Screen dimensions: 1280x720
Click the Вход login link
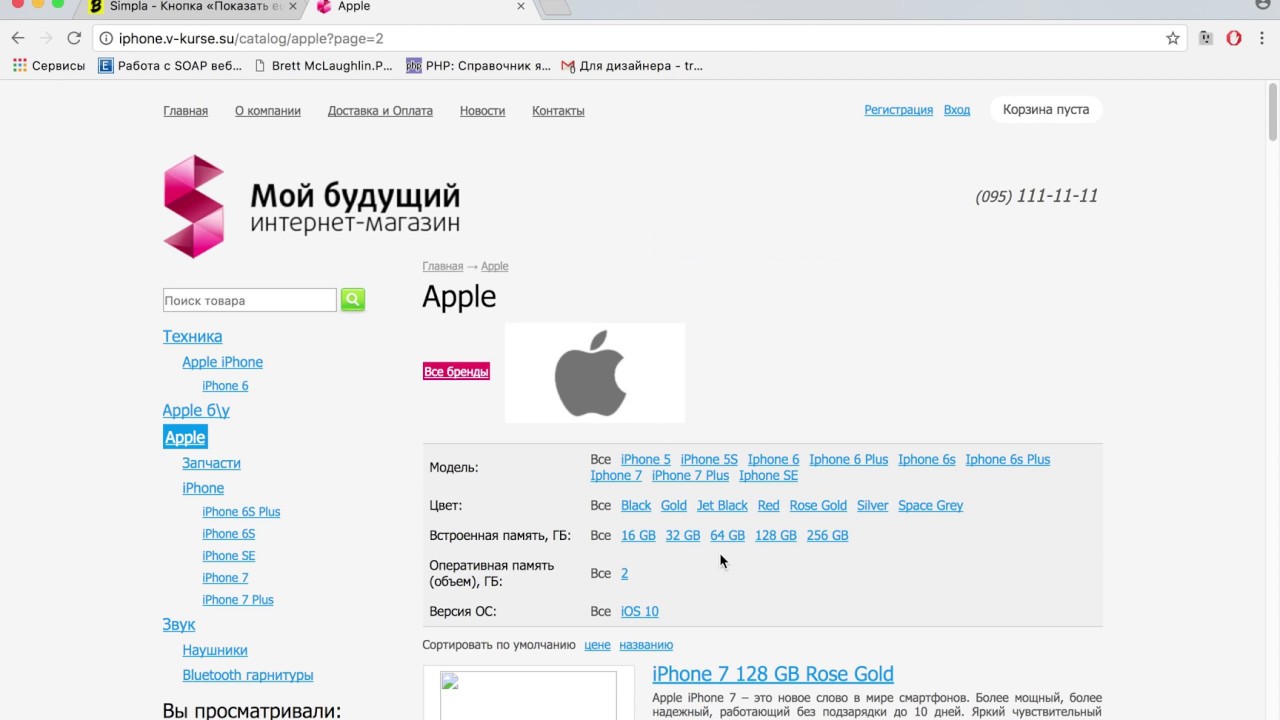[x=957, y=110]
